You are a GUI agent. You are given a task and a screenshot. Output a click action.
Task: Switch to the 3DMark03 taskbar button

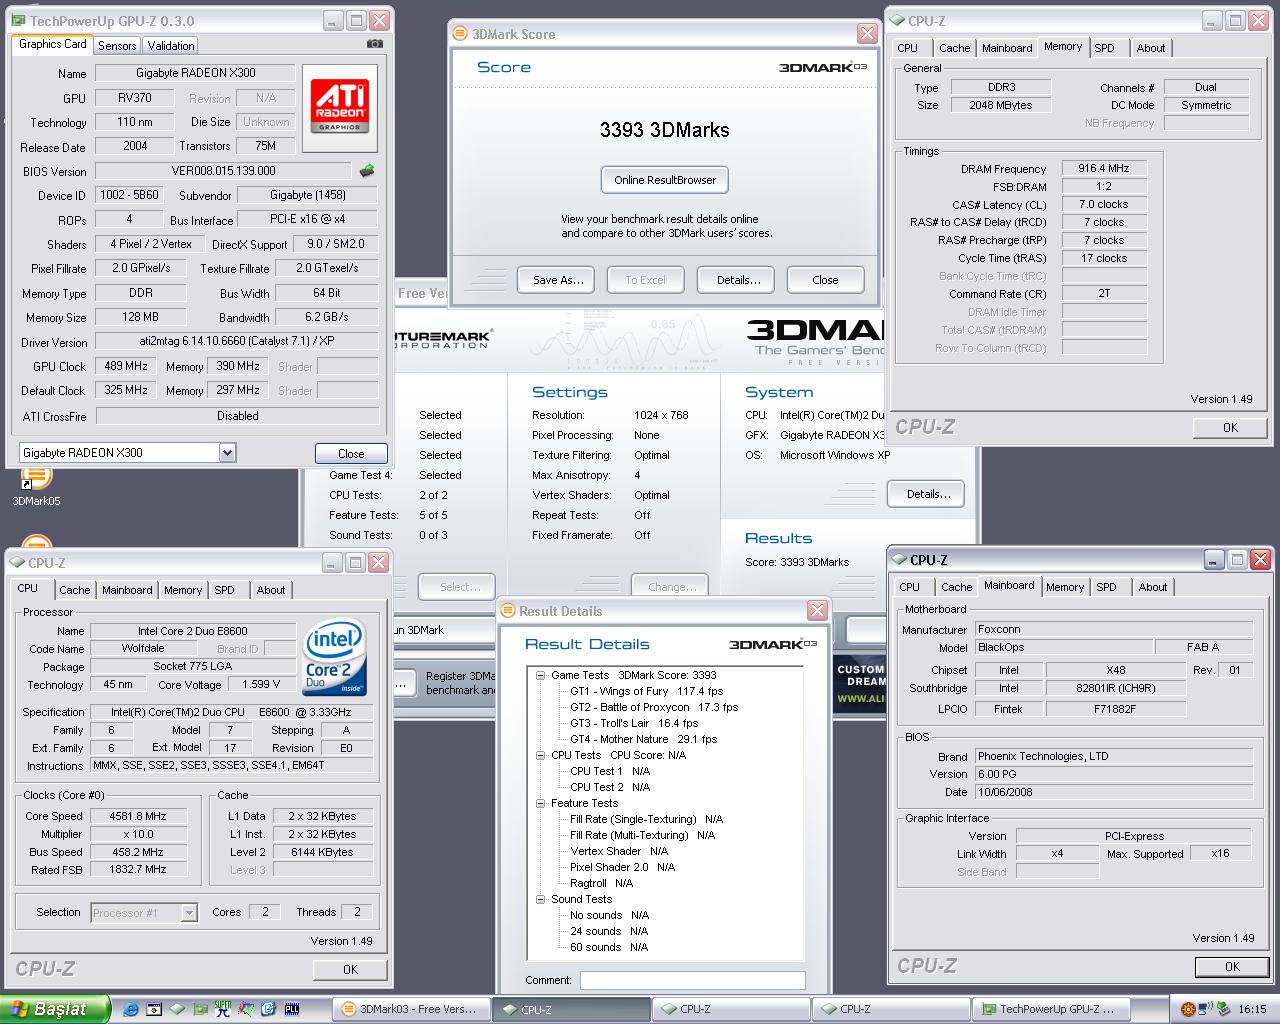[410, 1009]
